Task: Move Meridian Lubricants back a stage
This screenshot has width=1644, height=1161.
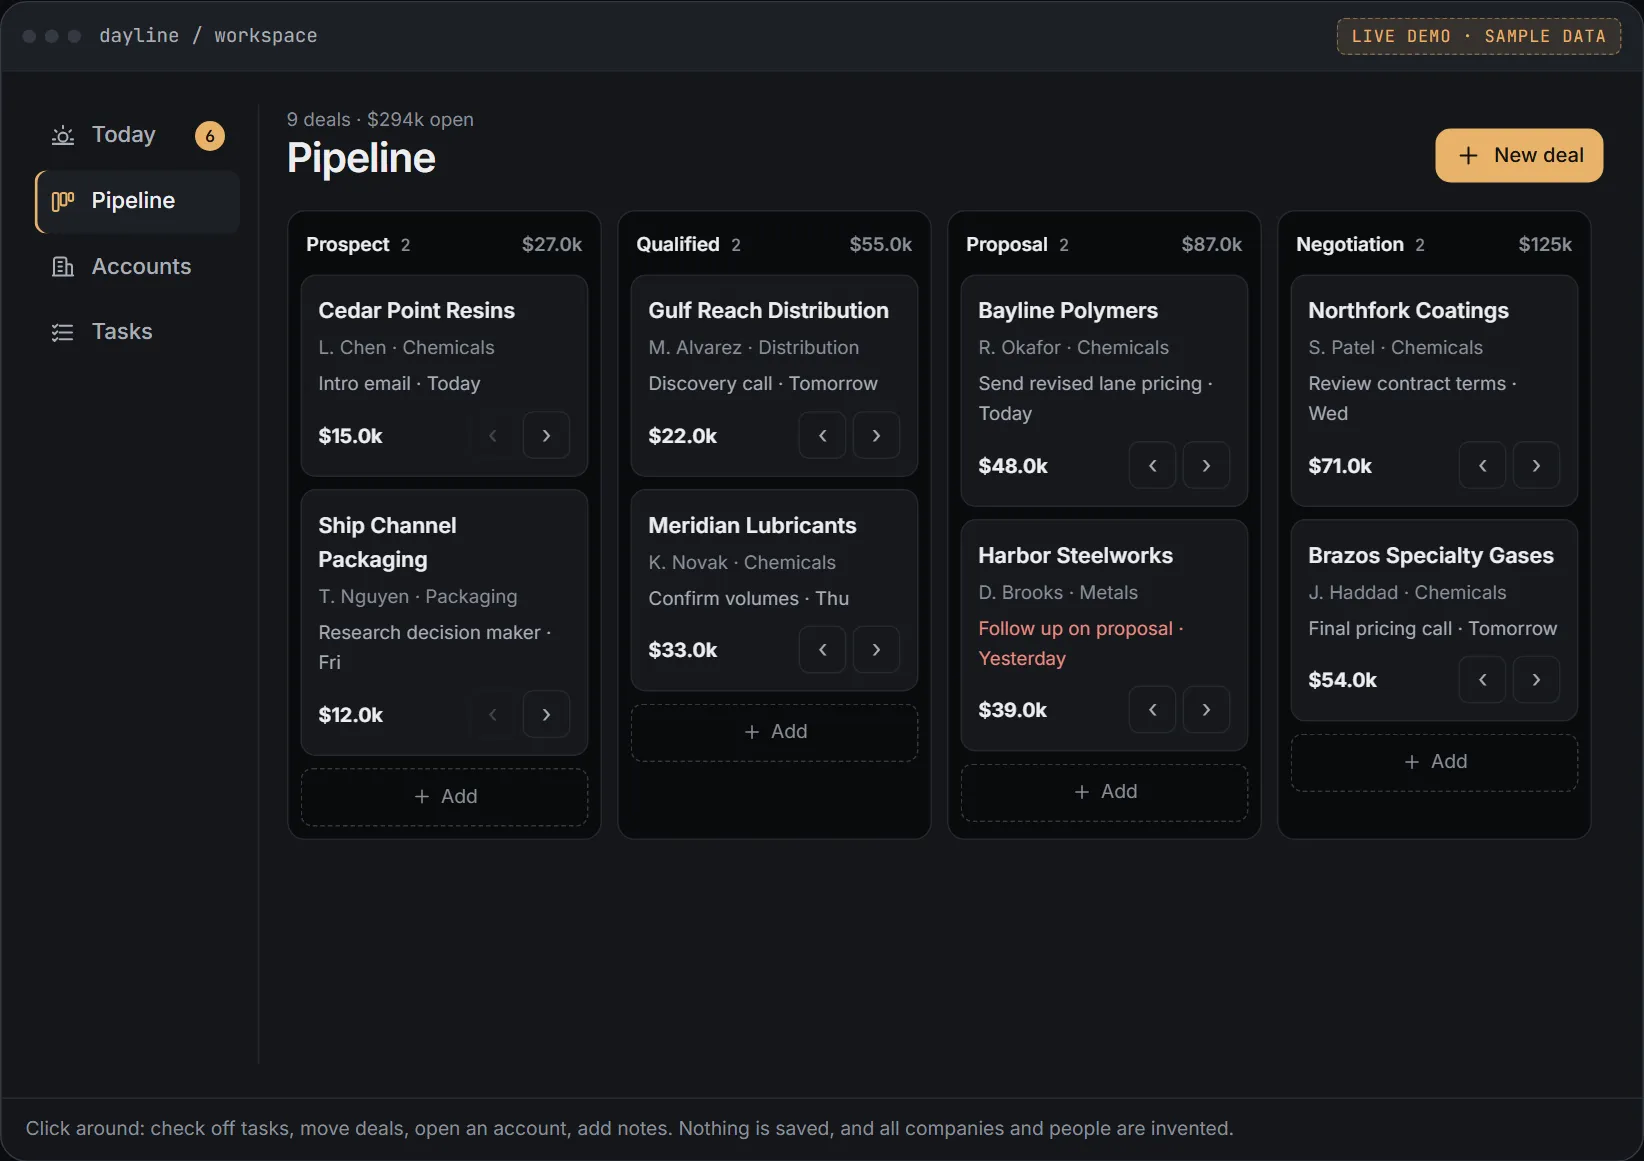Action: click(823, 650)
